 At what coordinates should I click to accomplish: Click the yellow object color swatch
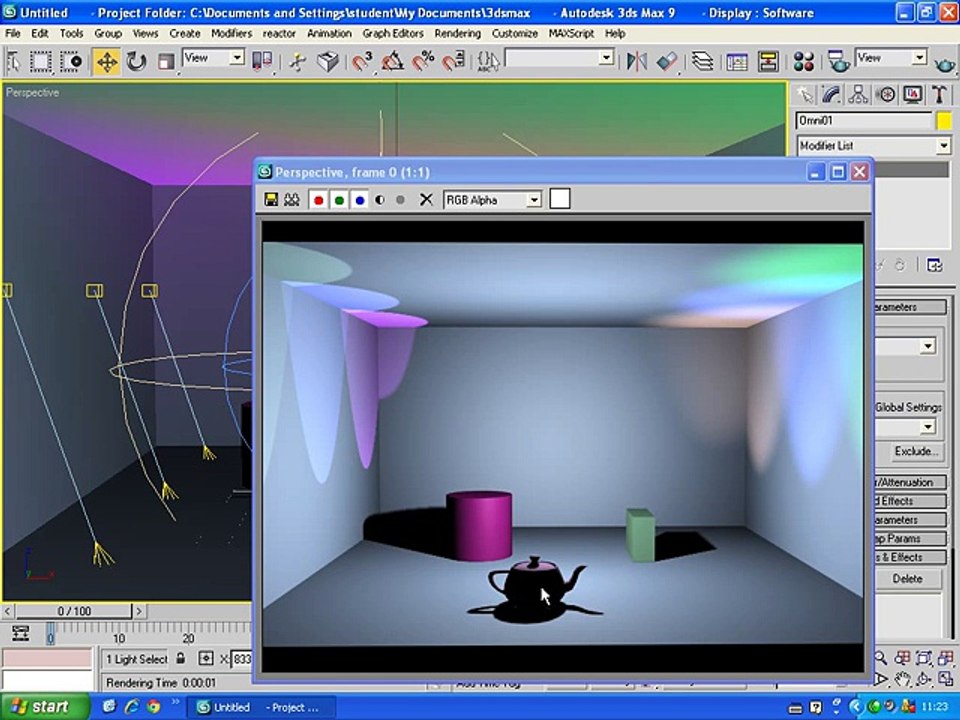[x=943, y=121]
